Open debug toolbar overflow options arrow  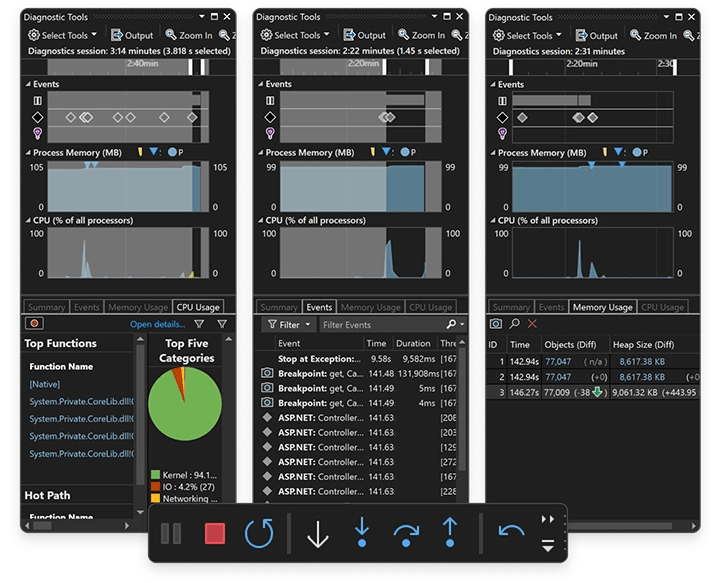click(x=548, y=546)
